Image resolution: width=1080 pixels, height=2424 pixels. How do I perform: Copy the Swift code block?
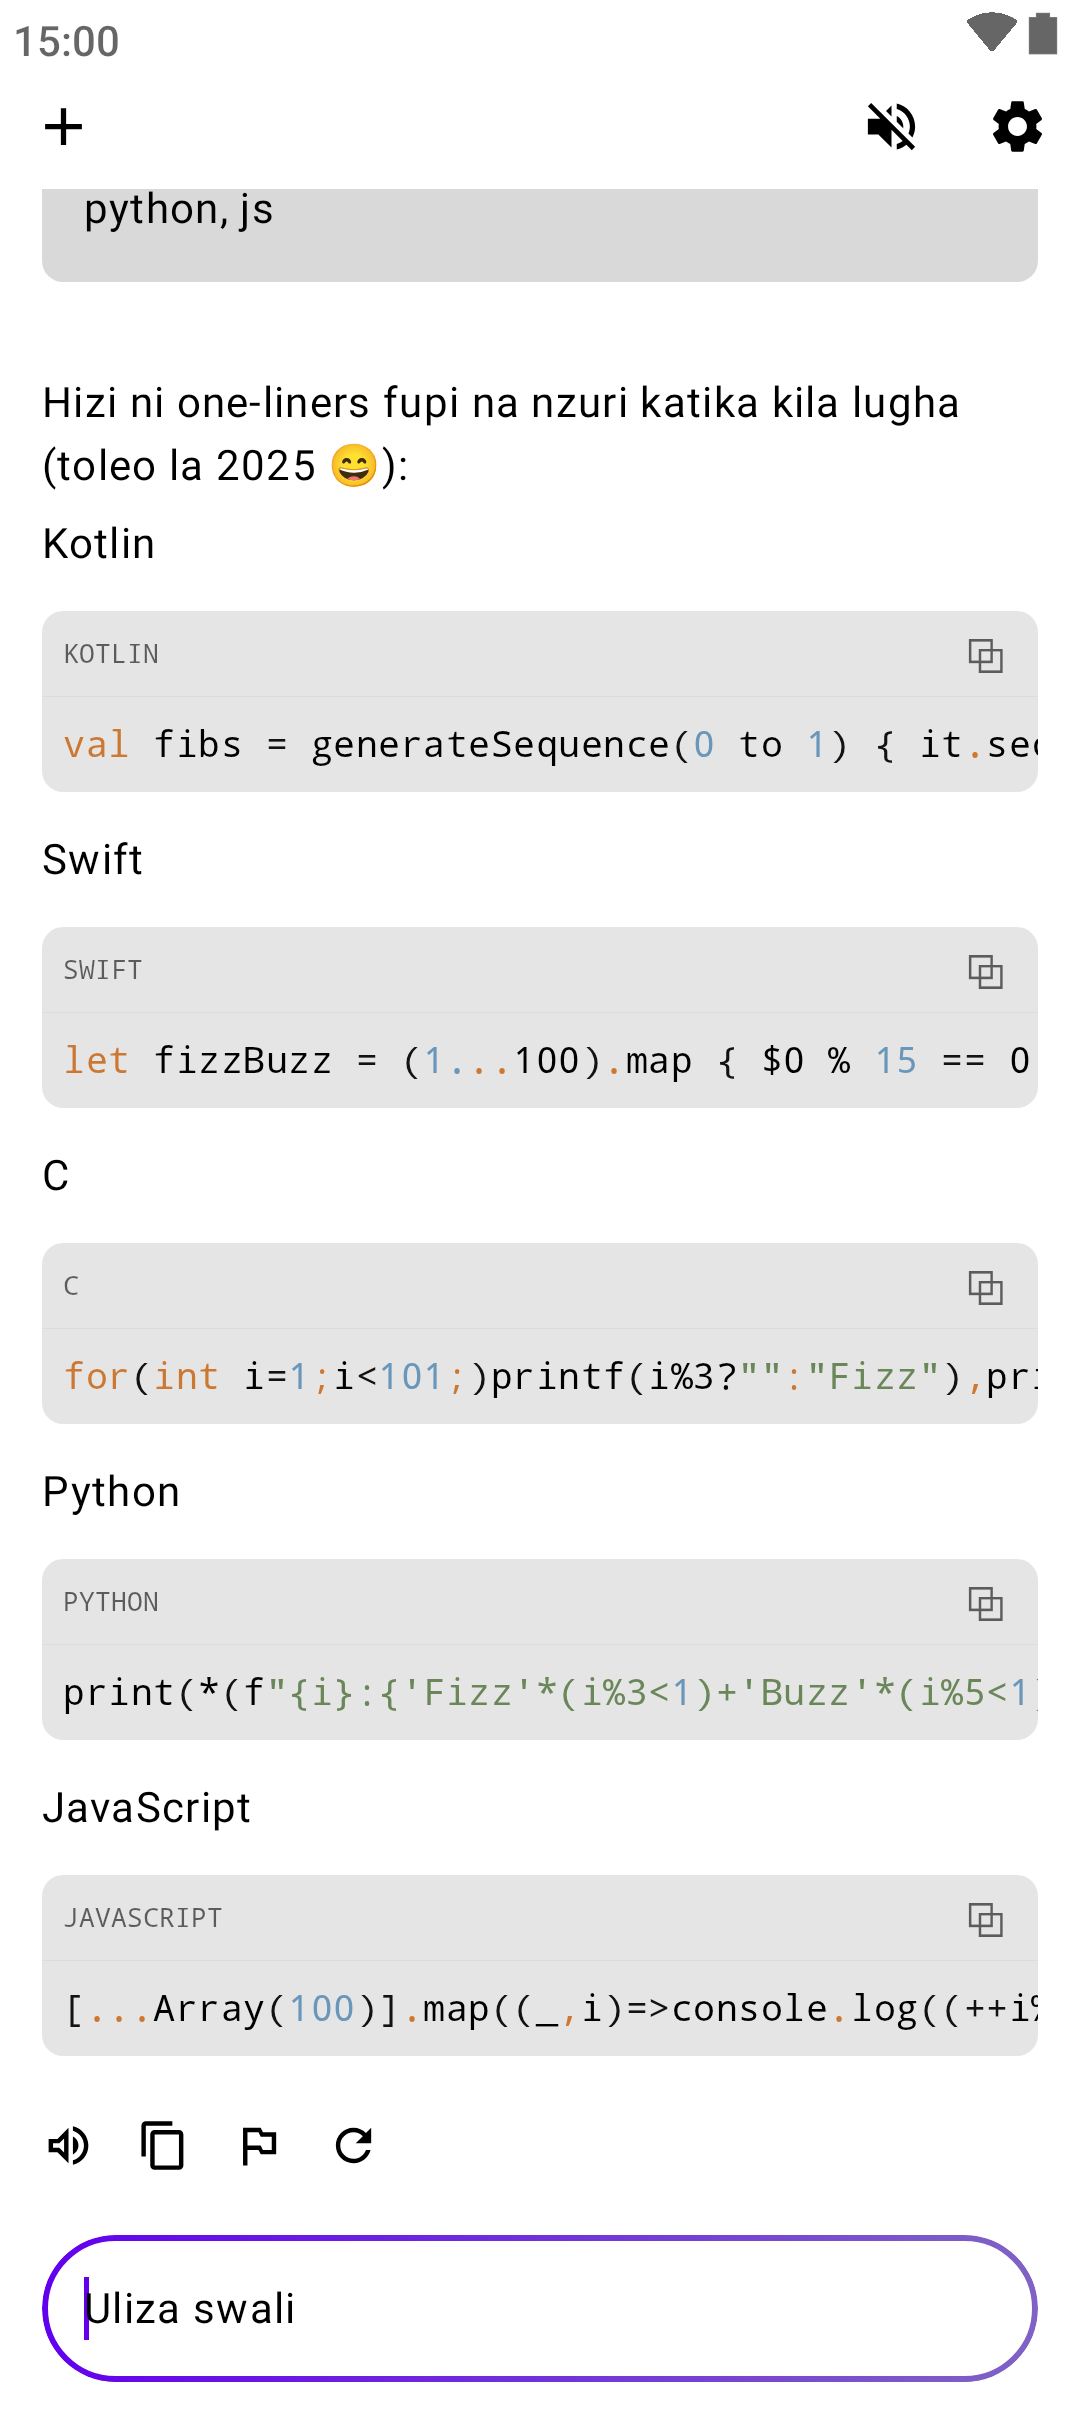985,972
